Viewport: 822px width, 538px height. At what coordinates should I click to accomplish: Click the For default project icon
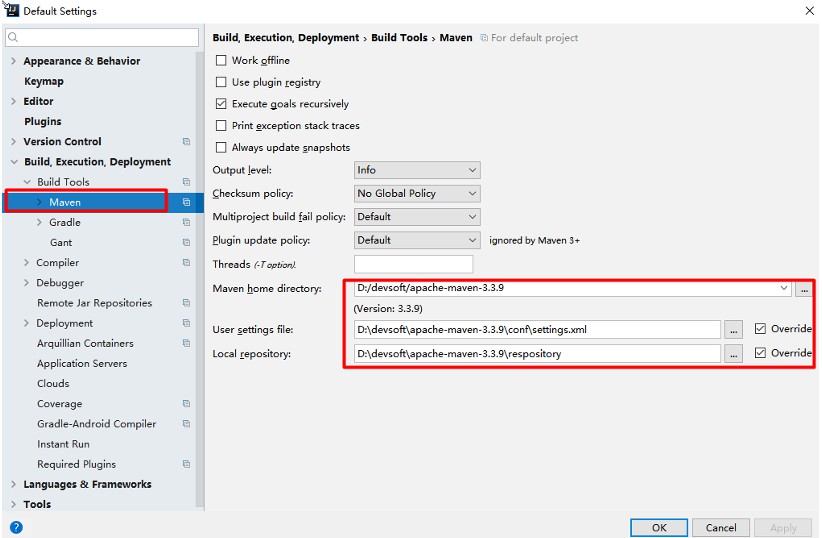(484, 38)
